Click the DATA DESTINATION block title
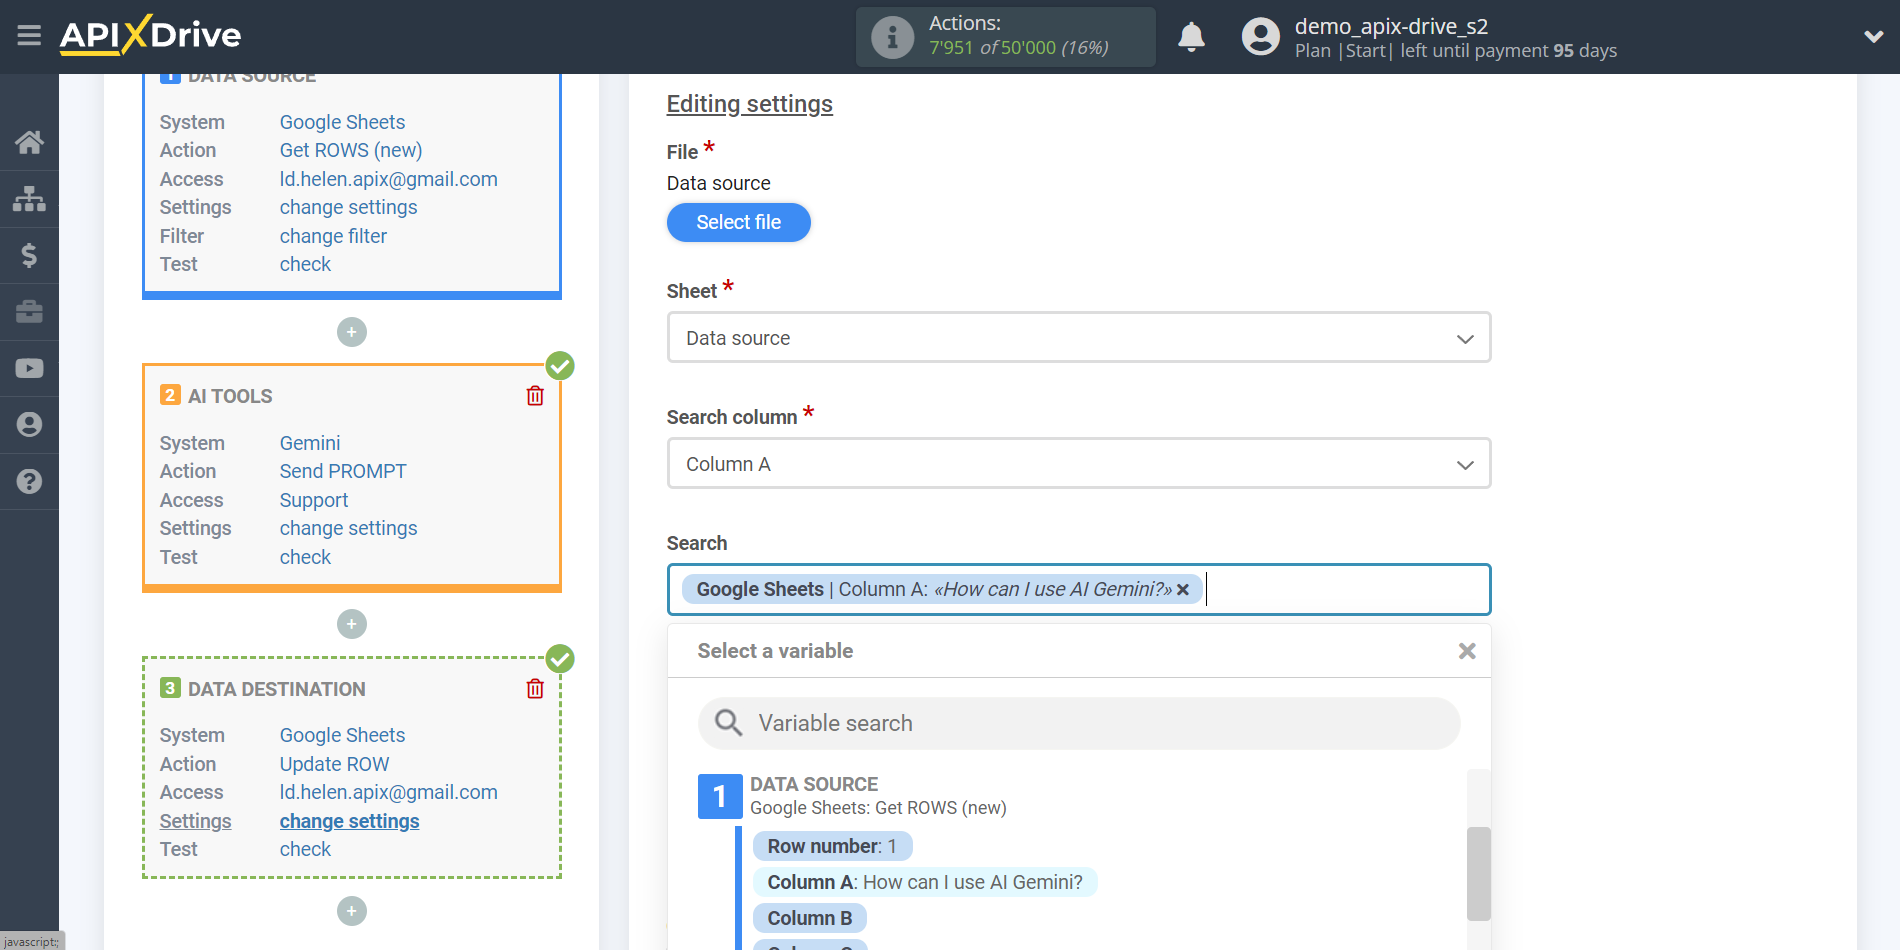Screen dimensions: 1900x950 (x=277, y=689)
